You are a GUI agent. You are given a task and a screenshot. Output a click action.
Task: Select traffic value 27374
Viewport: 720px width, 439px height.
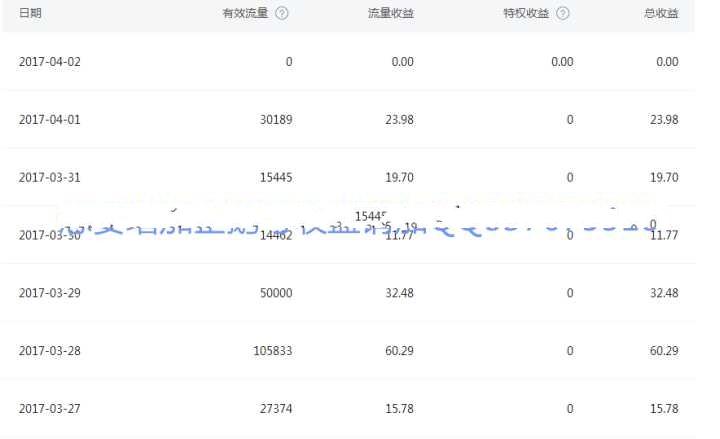pos(276,409)
